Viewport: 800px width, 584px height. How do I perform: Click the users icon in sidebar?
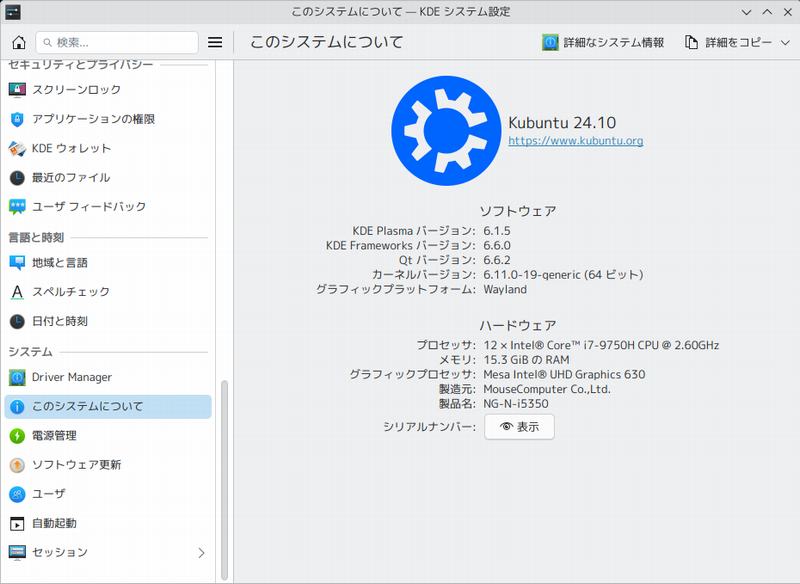17,494
